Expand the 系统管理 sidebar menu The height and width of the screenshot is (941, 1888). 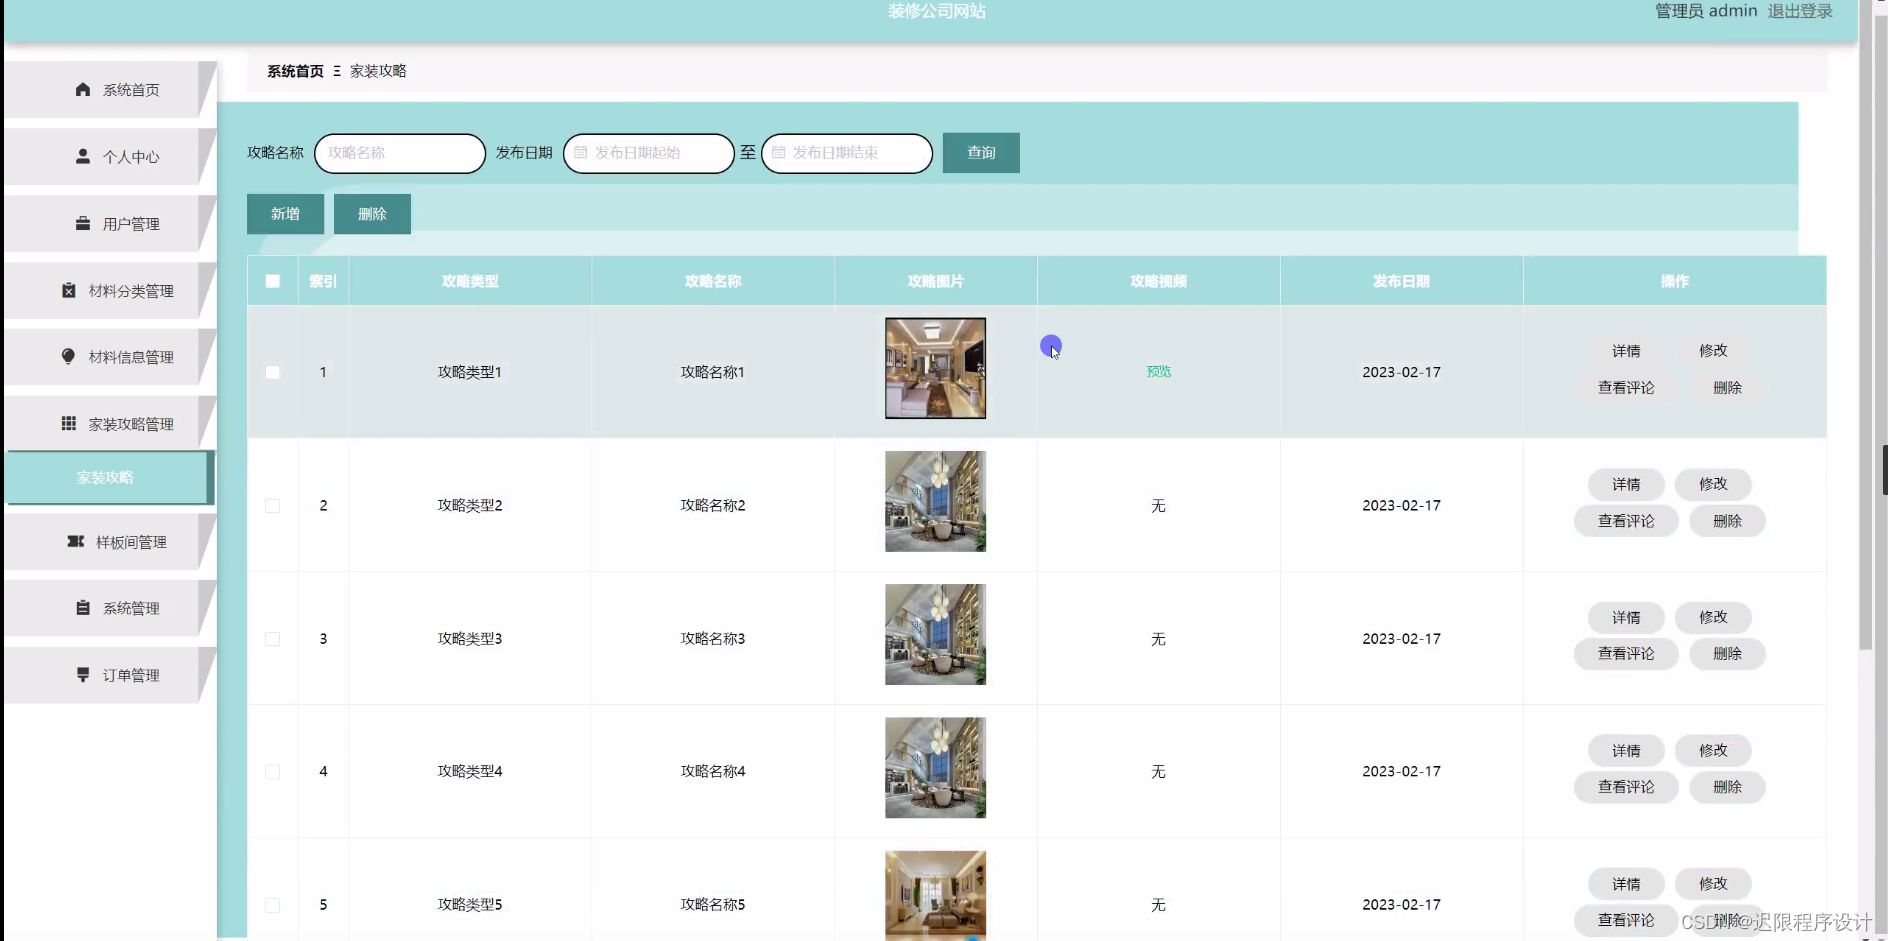click(x=108, y=607)
